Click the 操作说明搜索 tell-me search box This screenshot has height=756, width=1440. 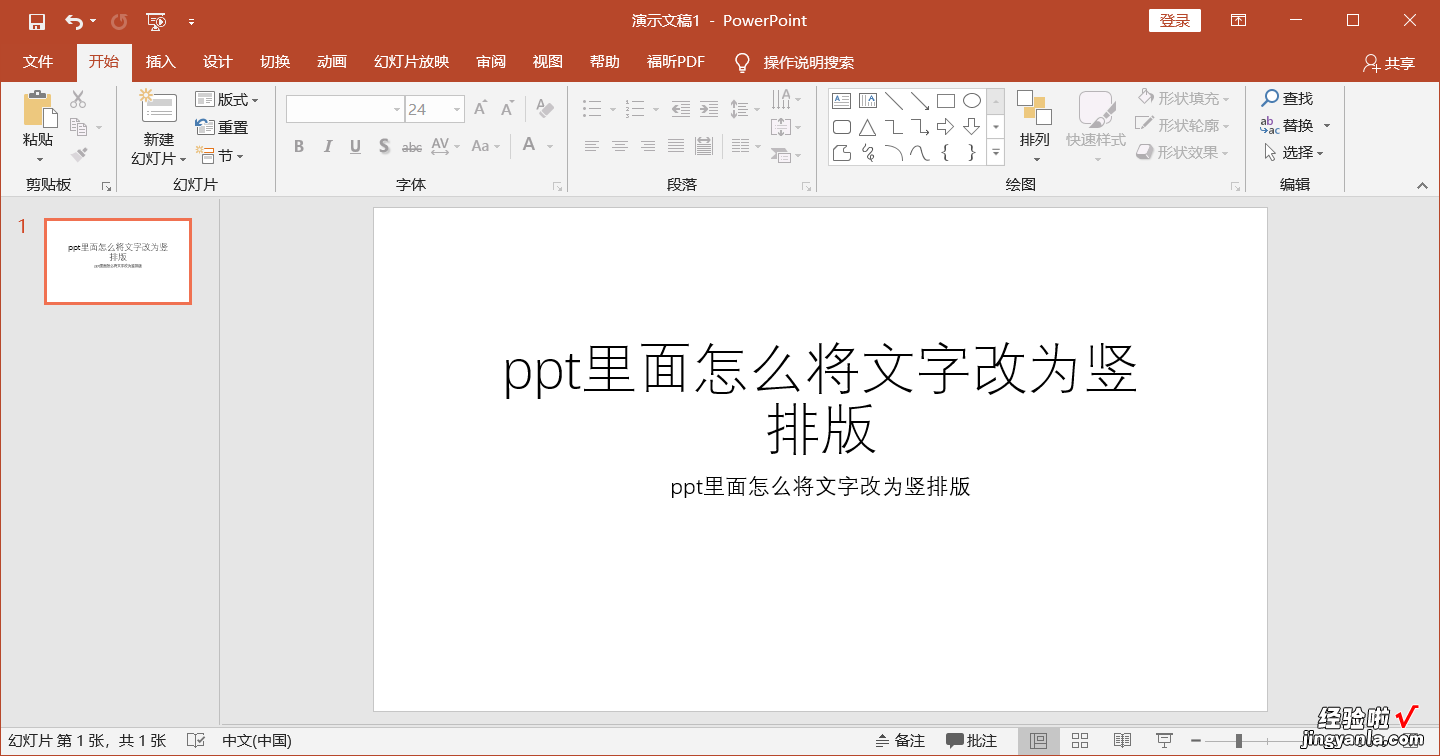point(795,62)
